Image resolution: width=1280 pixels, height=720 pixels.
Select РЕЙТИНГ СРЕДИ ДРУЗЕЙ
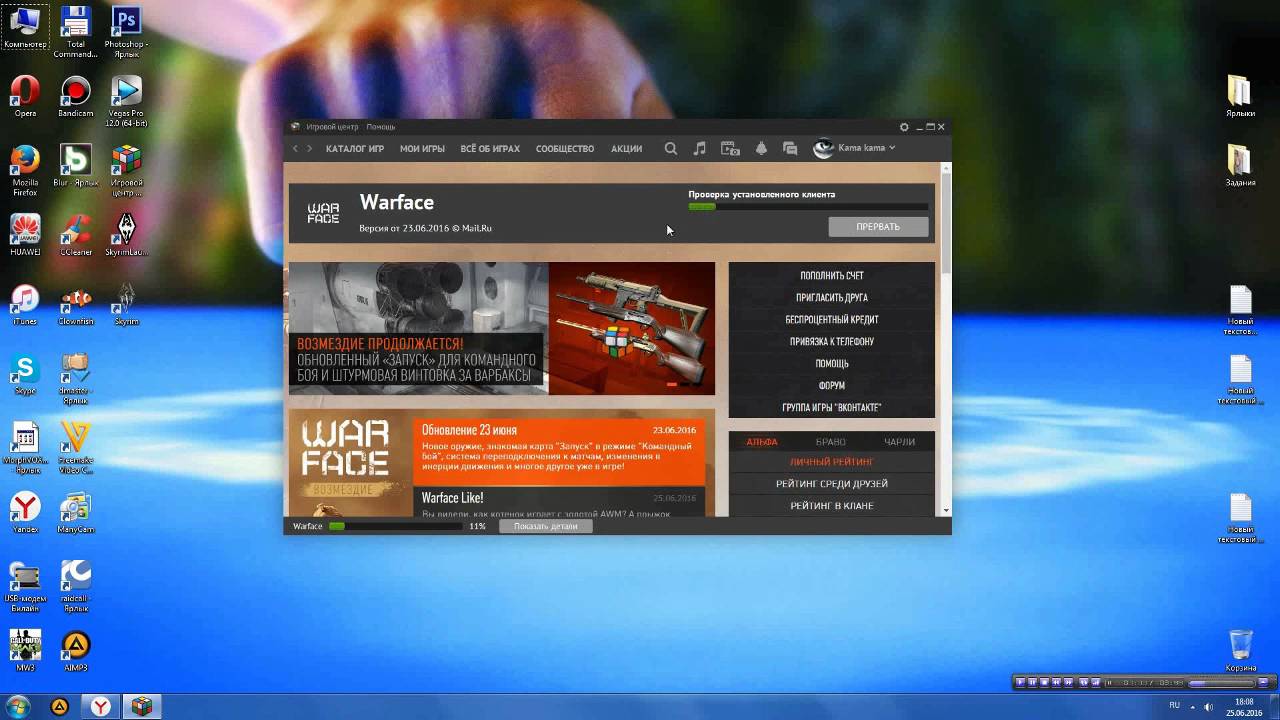point(832,484)
